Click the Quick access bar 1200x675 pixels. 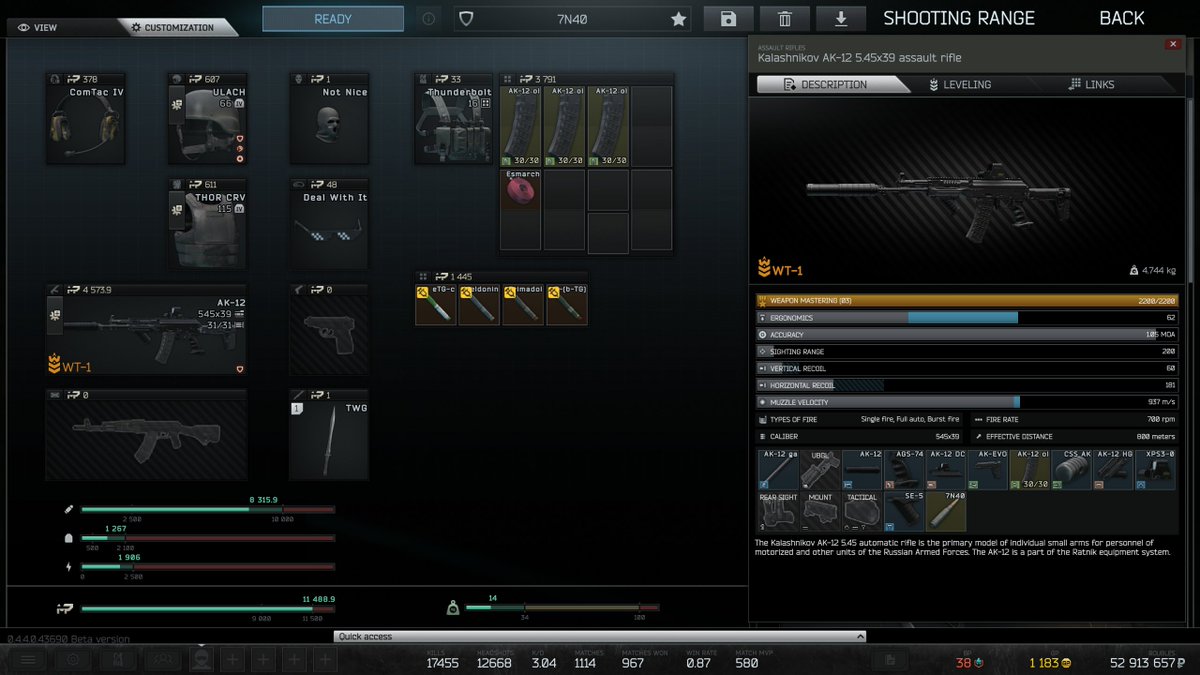[600, 636]
